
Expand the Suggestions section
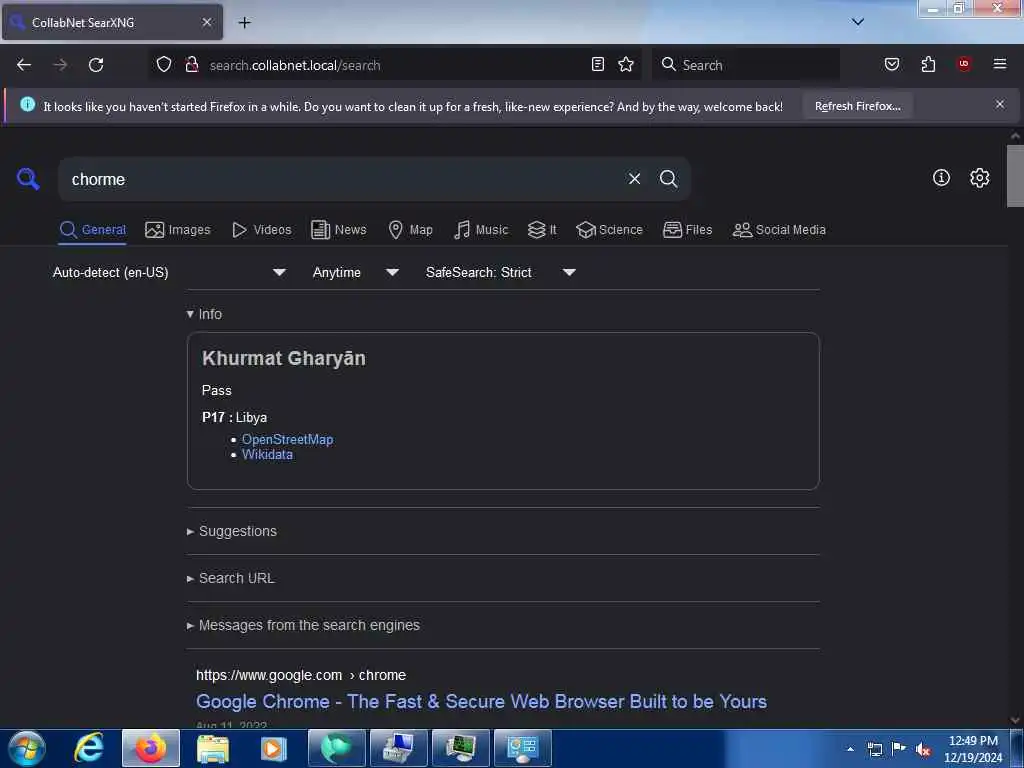(x=232, y=532)
